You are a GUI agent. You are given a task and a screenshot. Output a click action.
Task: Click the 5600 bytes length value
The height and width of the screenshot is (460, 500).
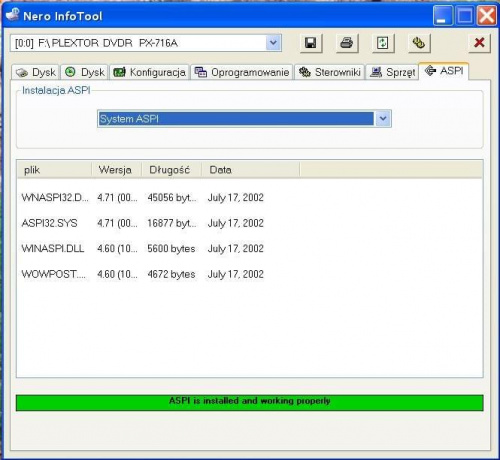[171, 249]
